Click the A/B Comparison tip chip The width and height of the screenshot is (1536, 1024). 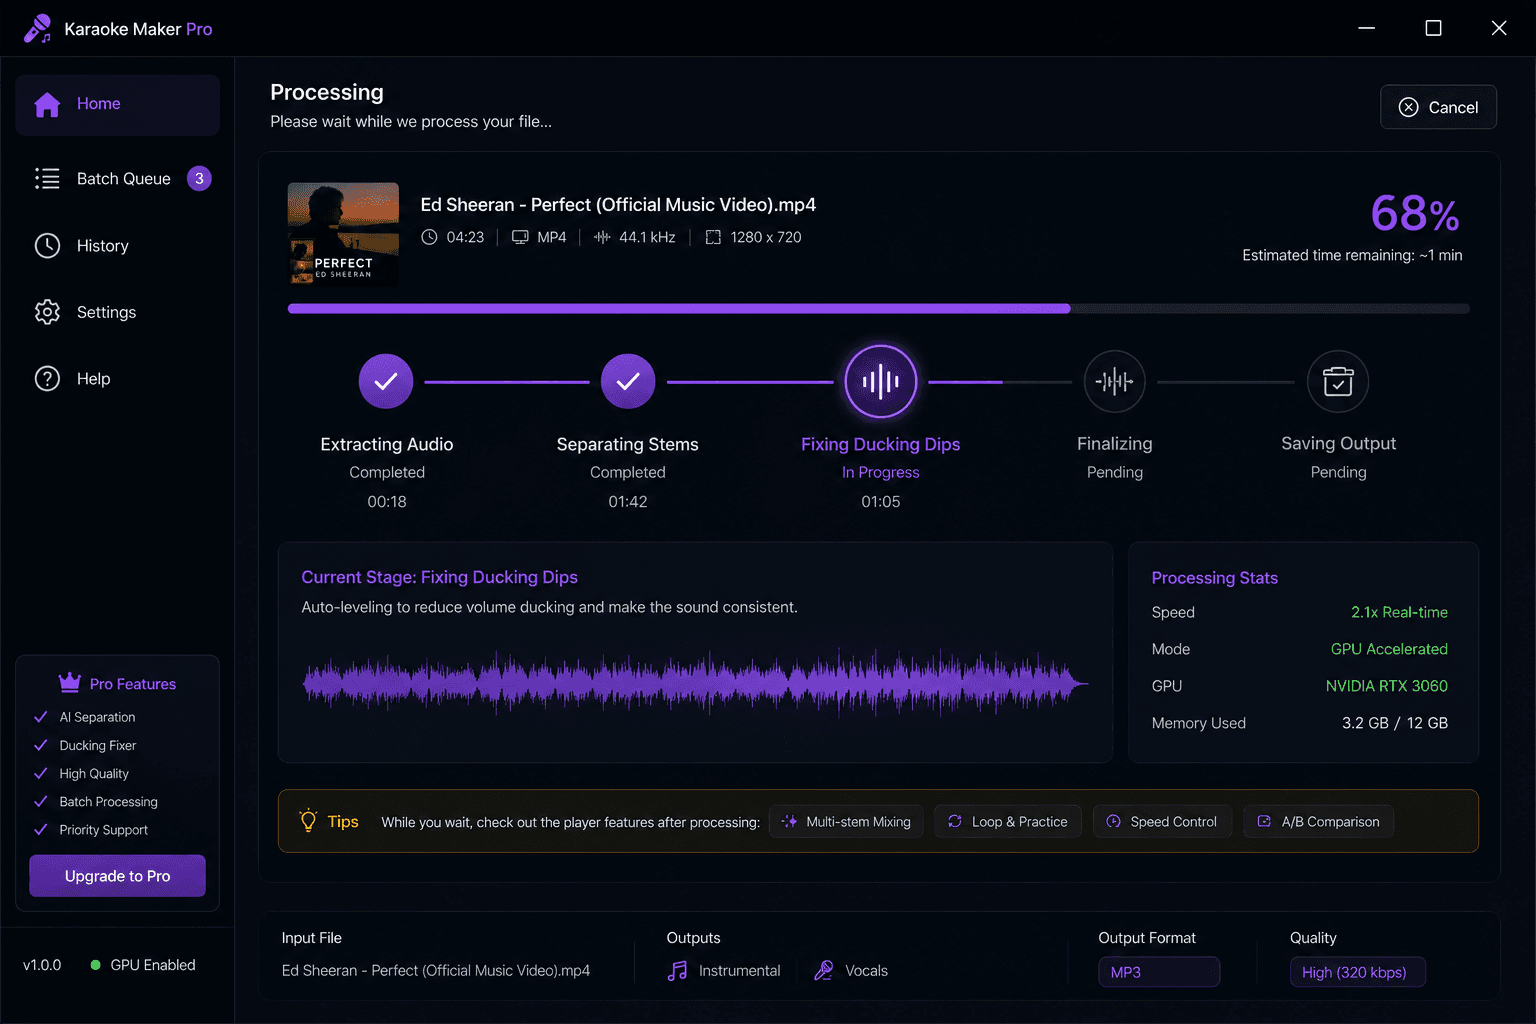pos(1318,821)
